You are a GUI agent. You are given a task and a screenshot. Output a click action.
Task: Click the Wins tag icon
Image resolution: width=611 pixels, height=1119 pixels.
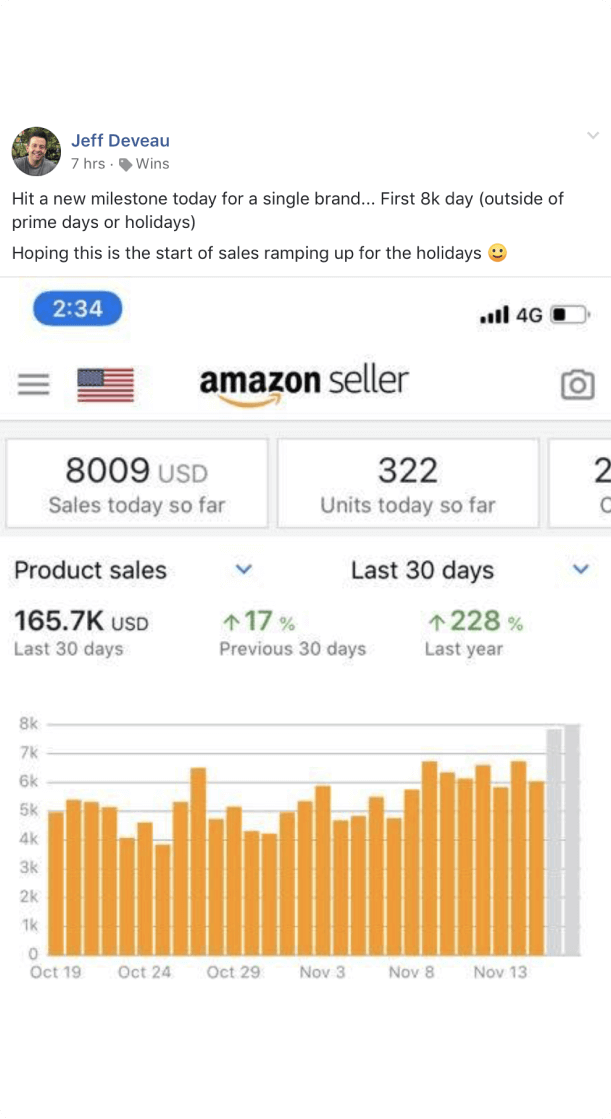pos(125,164)
